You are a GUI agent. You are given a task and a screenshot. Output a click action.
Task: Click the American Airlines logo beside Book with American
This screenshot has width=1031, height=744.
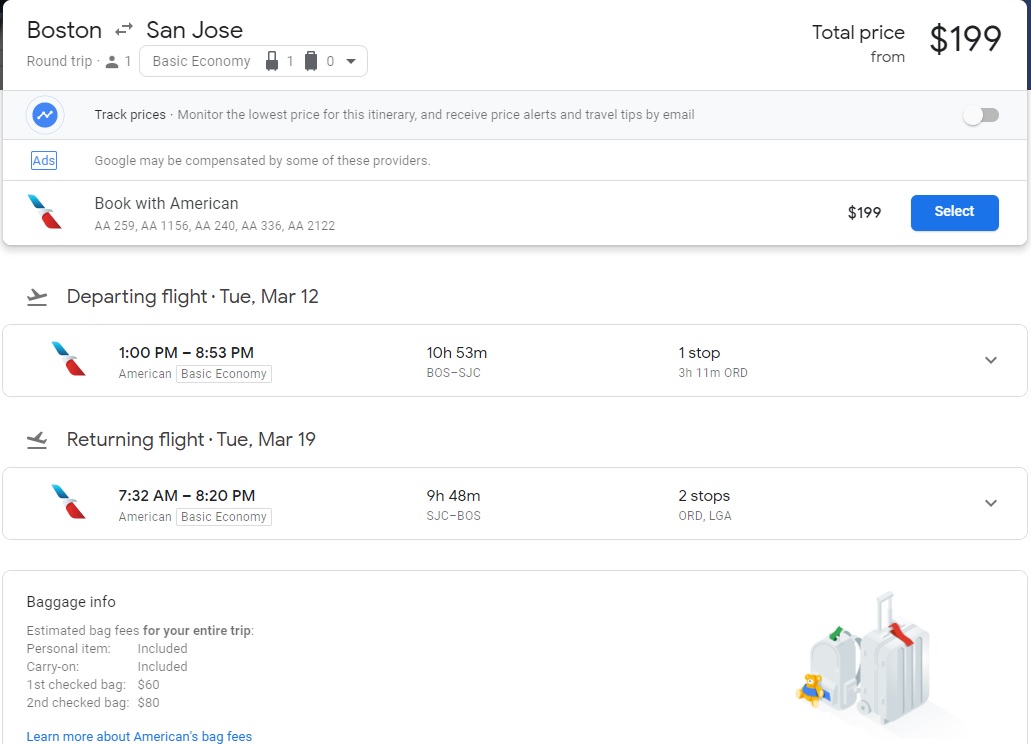pos(45,212)
